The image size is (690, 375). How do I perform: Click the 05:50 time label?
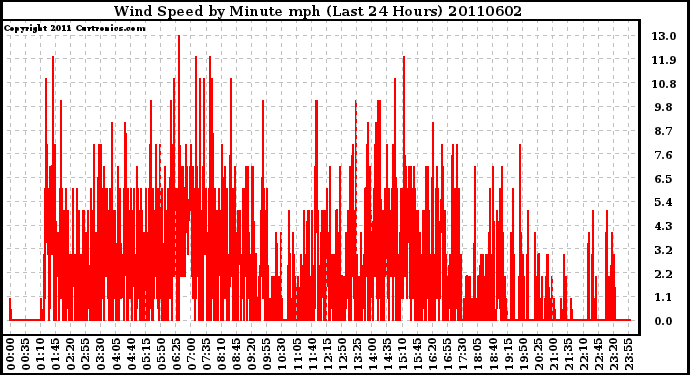pyautogui.click(x=161, y=355)
